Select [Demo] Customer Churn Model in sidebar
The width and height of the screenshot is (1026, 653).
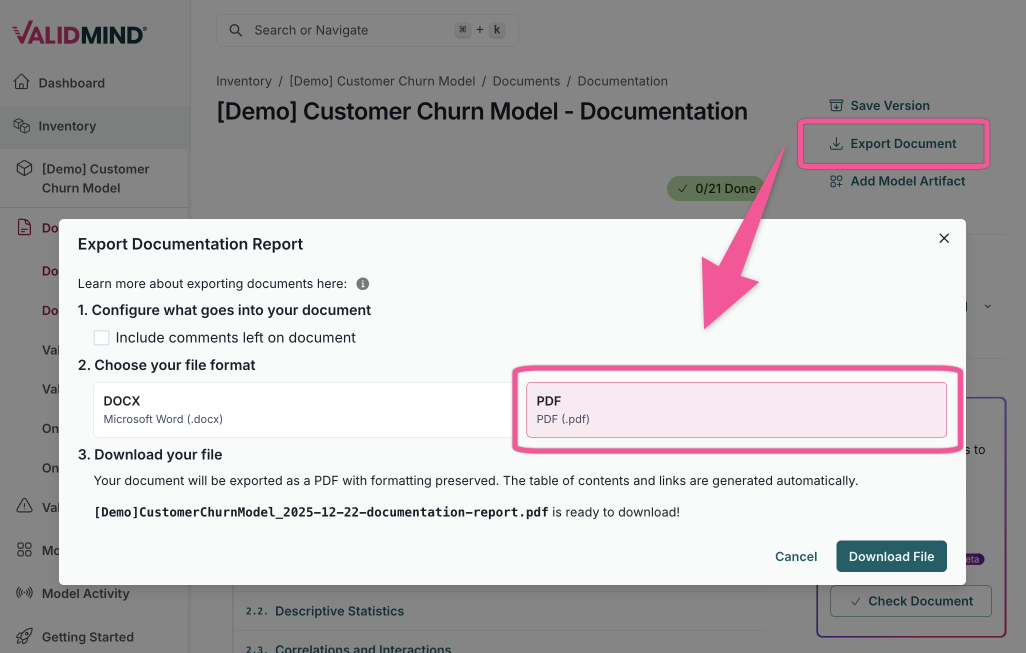(95, 178)
